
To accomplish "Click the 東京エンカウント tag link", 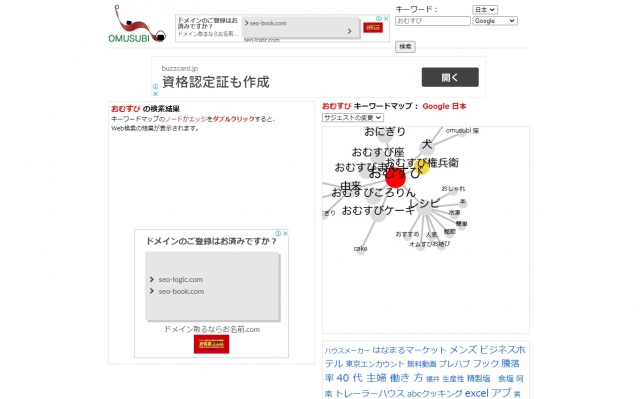I will (x=375, y=364).
